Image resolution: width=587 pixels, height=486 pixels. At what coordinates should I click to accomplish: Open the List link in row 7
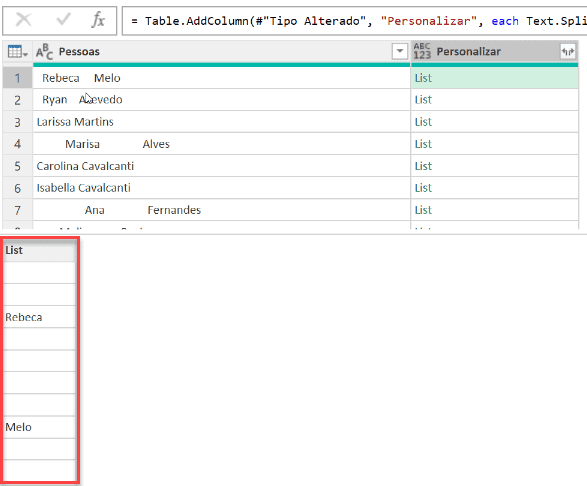click(x=423, y=210)
